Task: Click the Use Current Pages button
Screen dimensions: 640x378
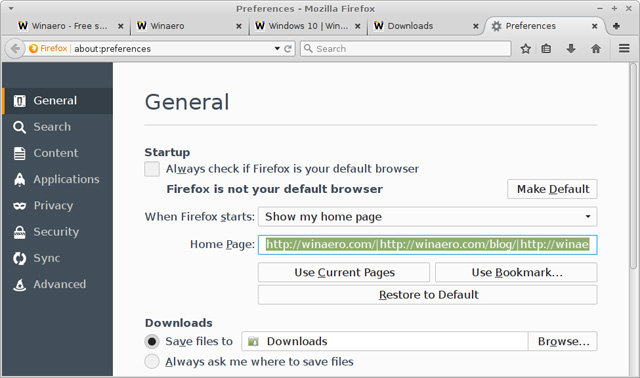Action: pyautogui.click(x=344, y=272)
